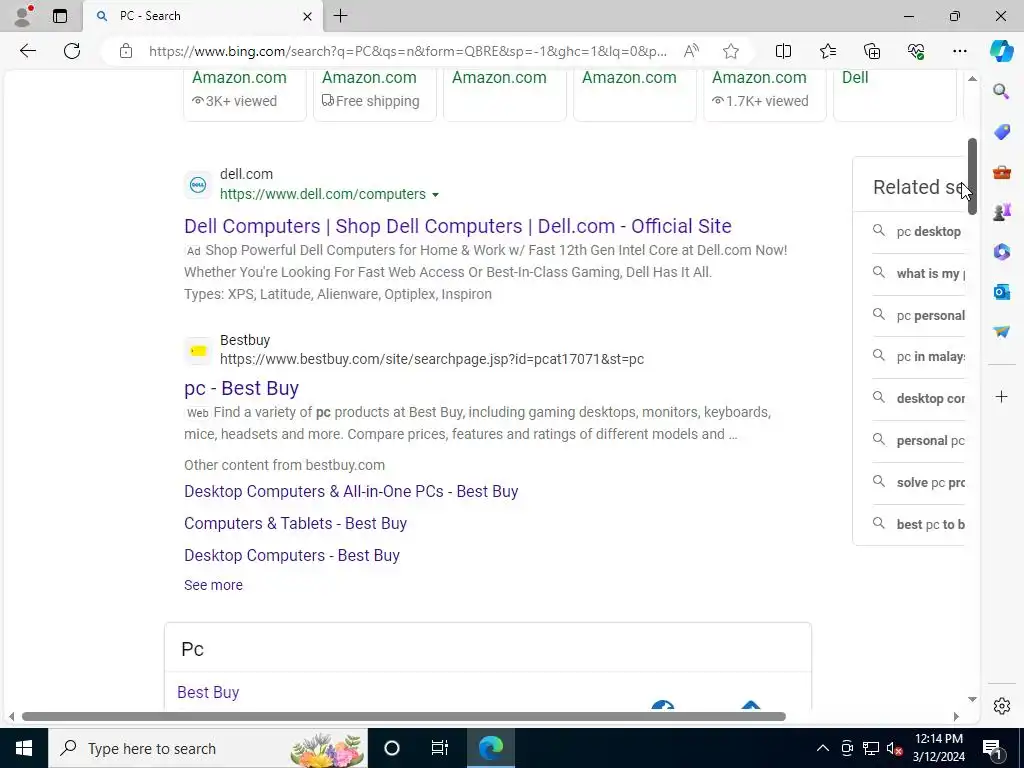View site information lock icon
This screenshot has height=768, width=1024.
(x=126, y=51)
